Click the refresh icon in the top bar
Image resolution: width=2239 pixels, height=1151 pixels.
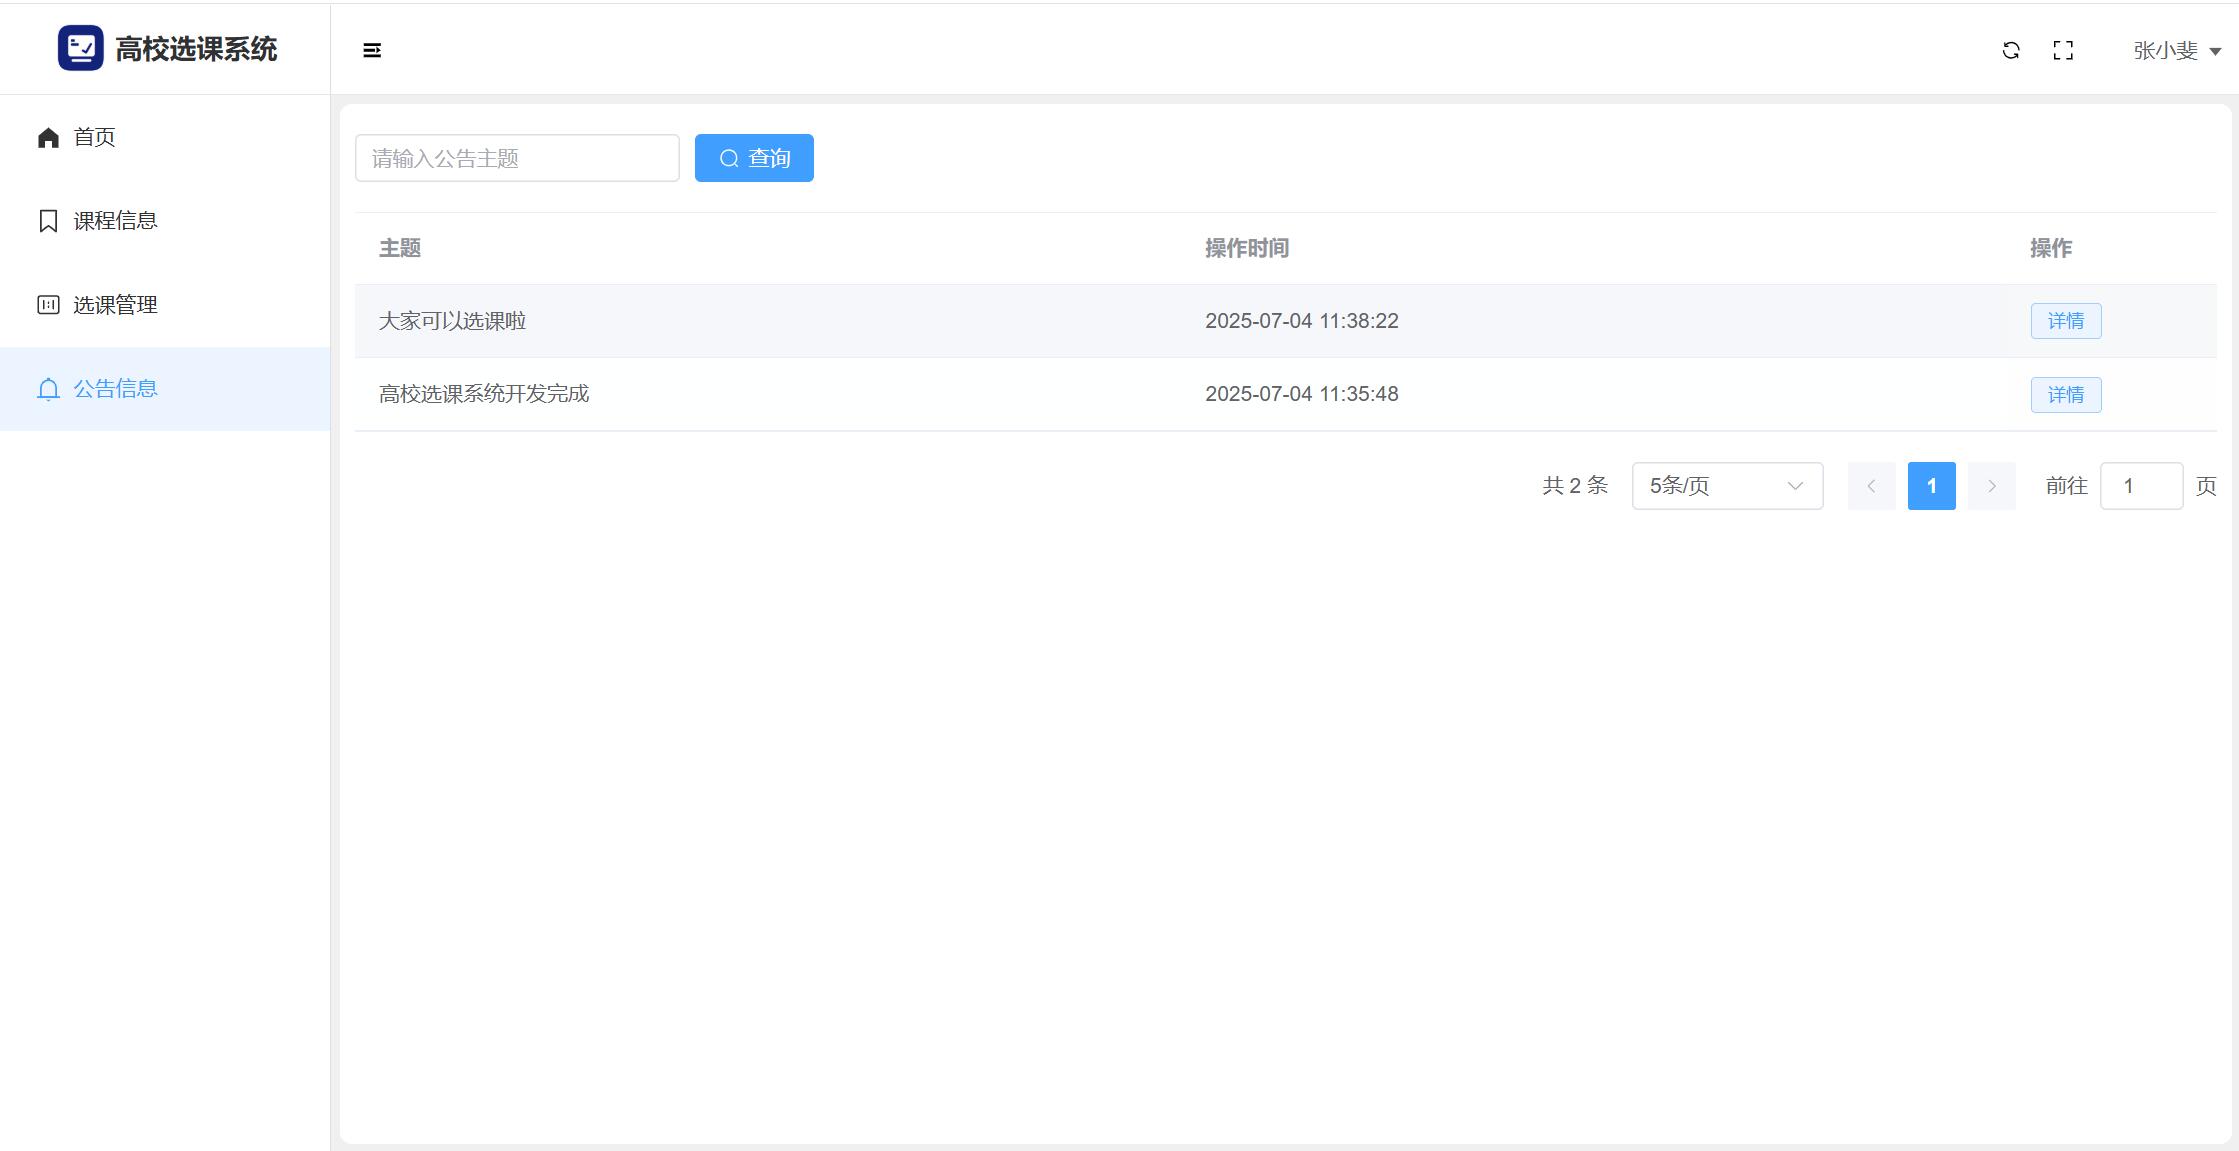coord(2011,50)
